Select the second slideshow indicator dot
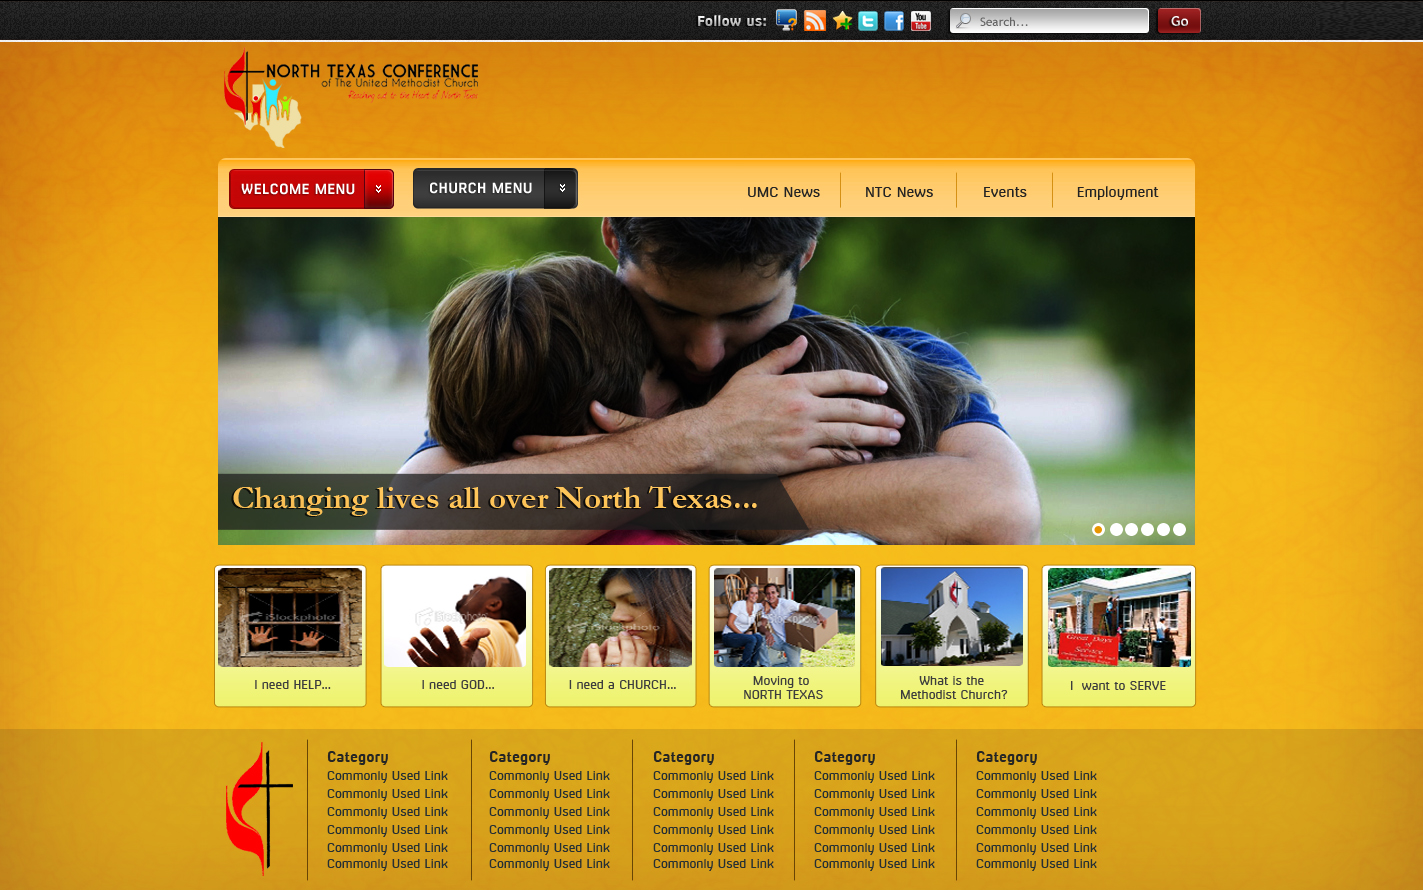The image size is (1423, 890). (1116, 529)
